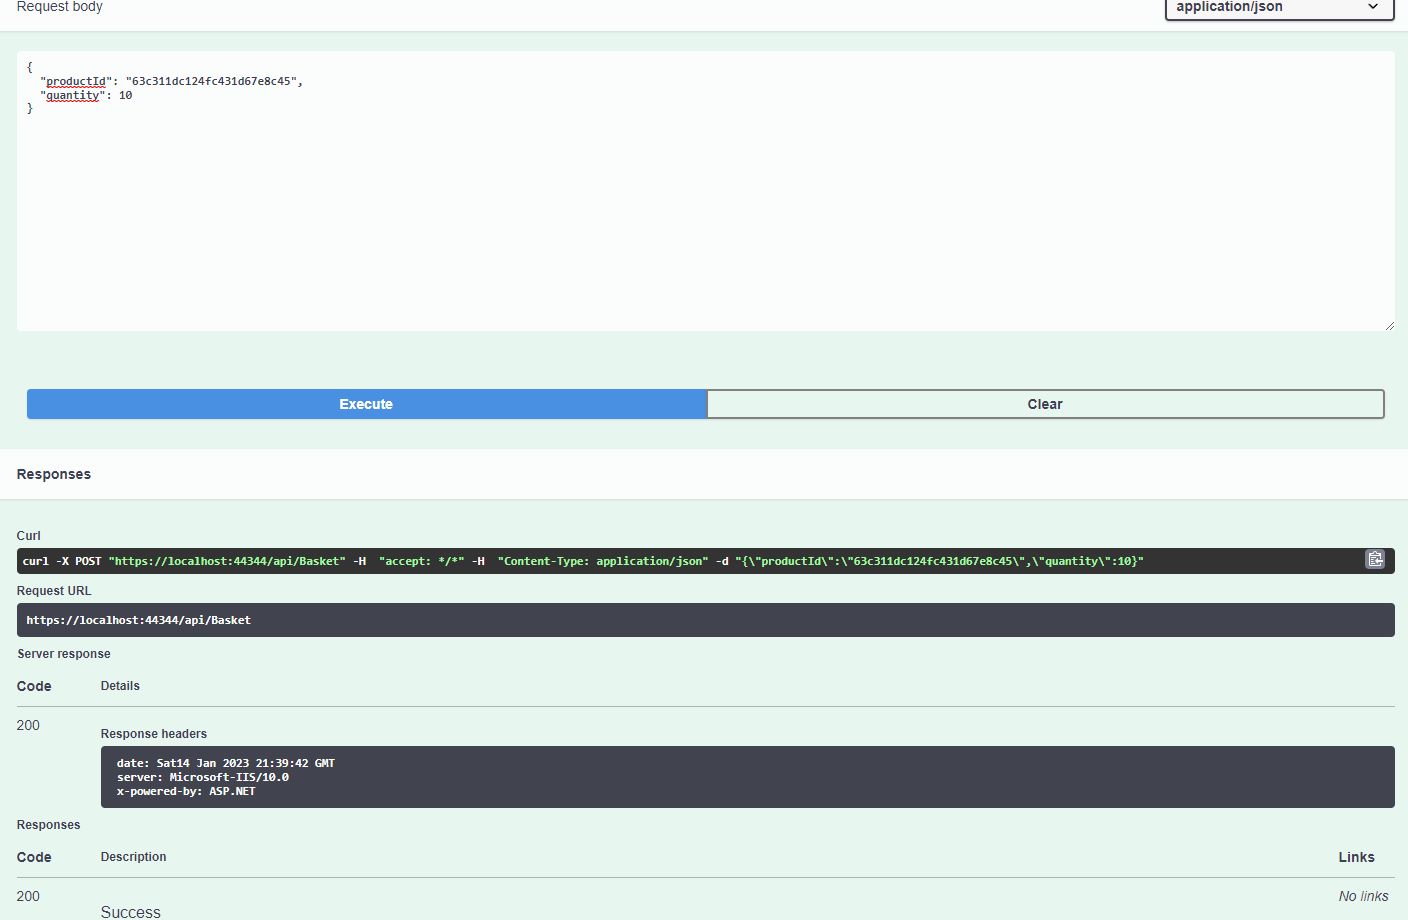This screenshot has height=920, width=1408.
Task: Click the Execute button
Action: [x=365, y=404]
